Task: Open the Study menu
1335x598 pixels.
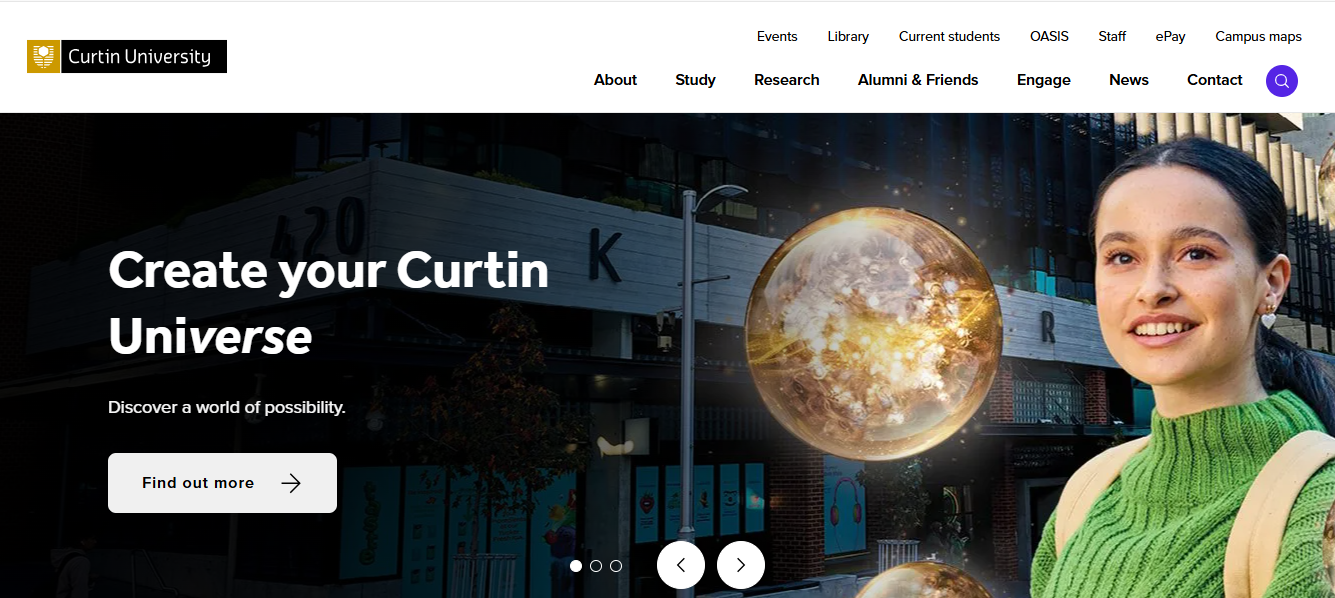Action: [695, 80]
